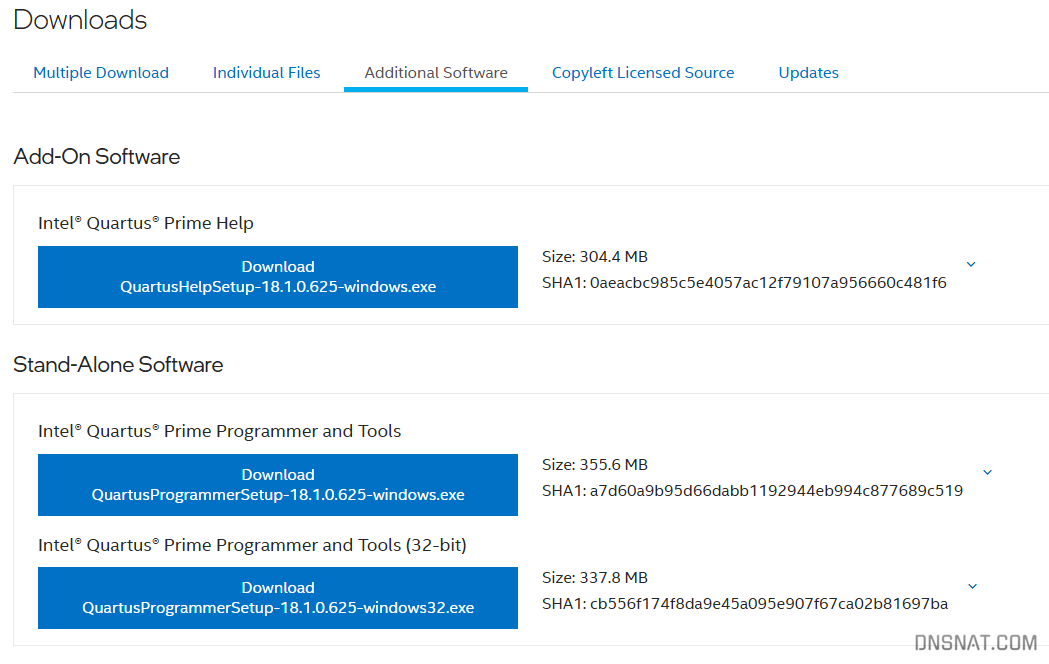
Task: Click the 'Add-On Software' heading
Action: coord(97,156)
